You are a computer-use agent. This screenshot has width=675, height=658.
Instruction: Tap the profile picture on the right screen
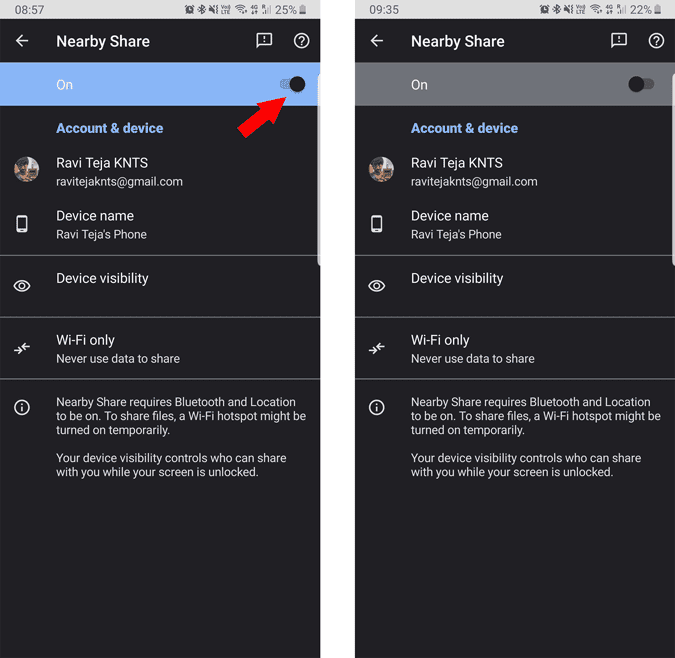381,169
